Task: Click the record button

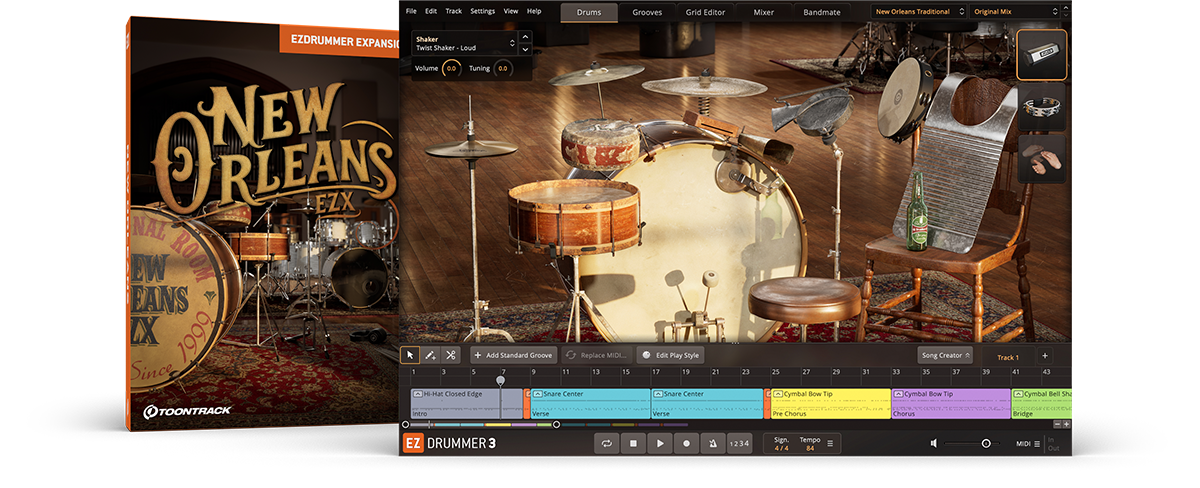Action: 686,443
